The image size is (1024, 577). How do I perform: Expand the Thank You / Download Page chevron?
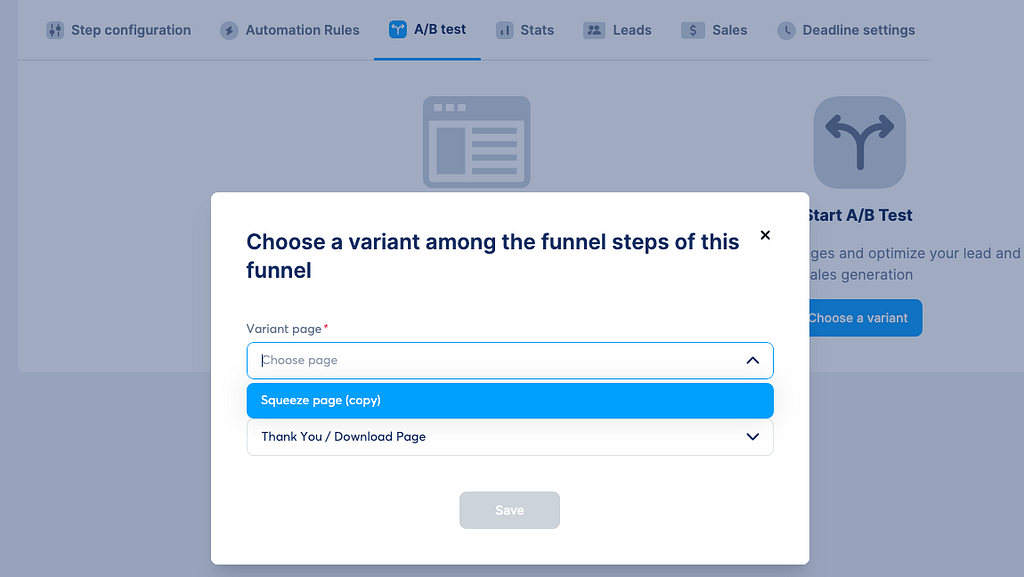click(752, 437)
